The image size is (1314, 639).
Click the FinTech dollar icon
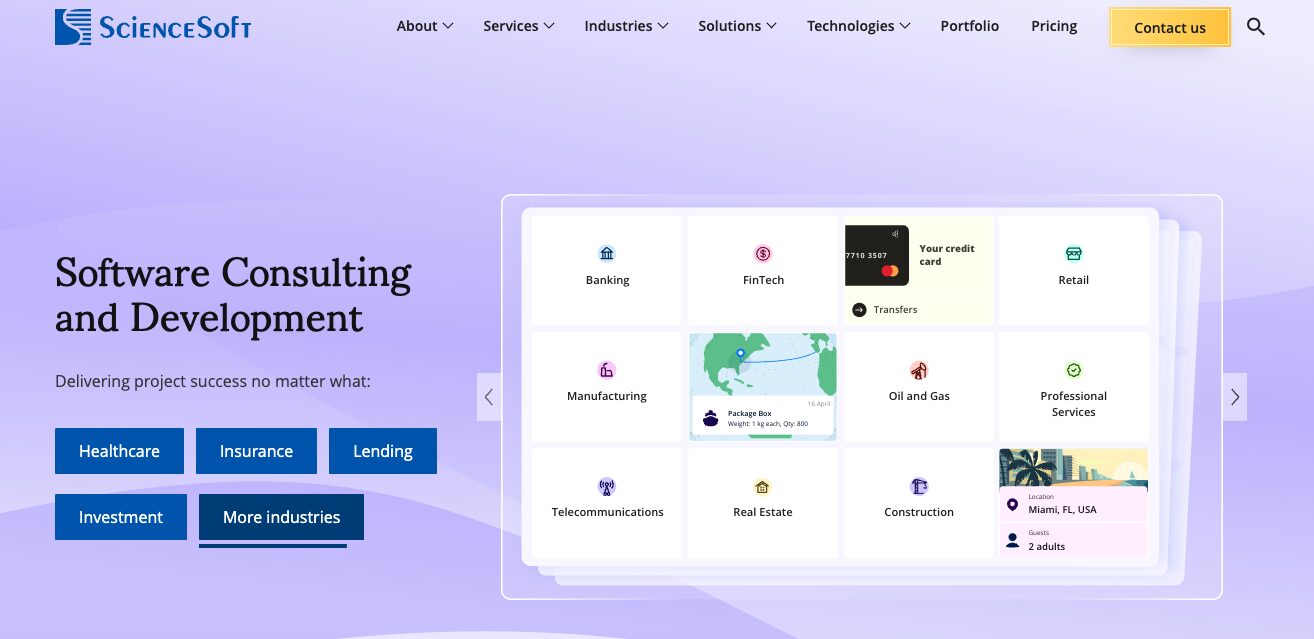click(763, 253)
